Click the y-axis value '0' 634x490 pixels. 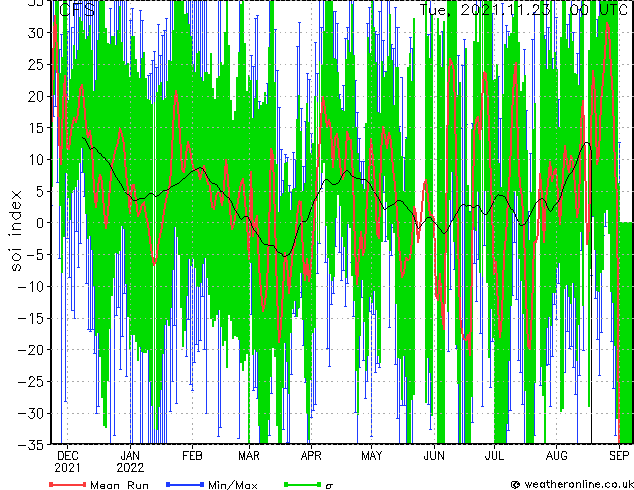pos(39,223)
